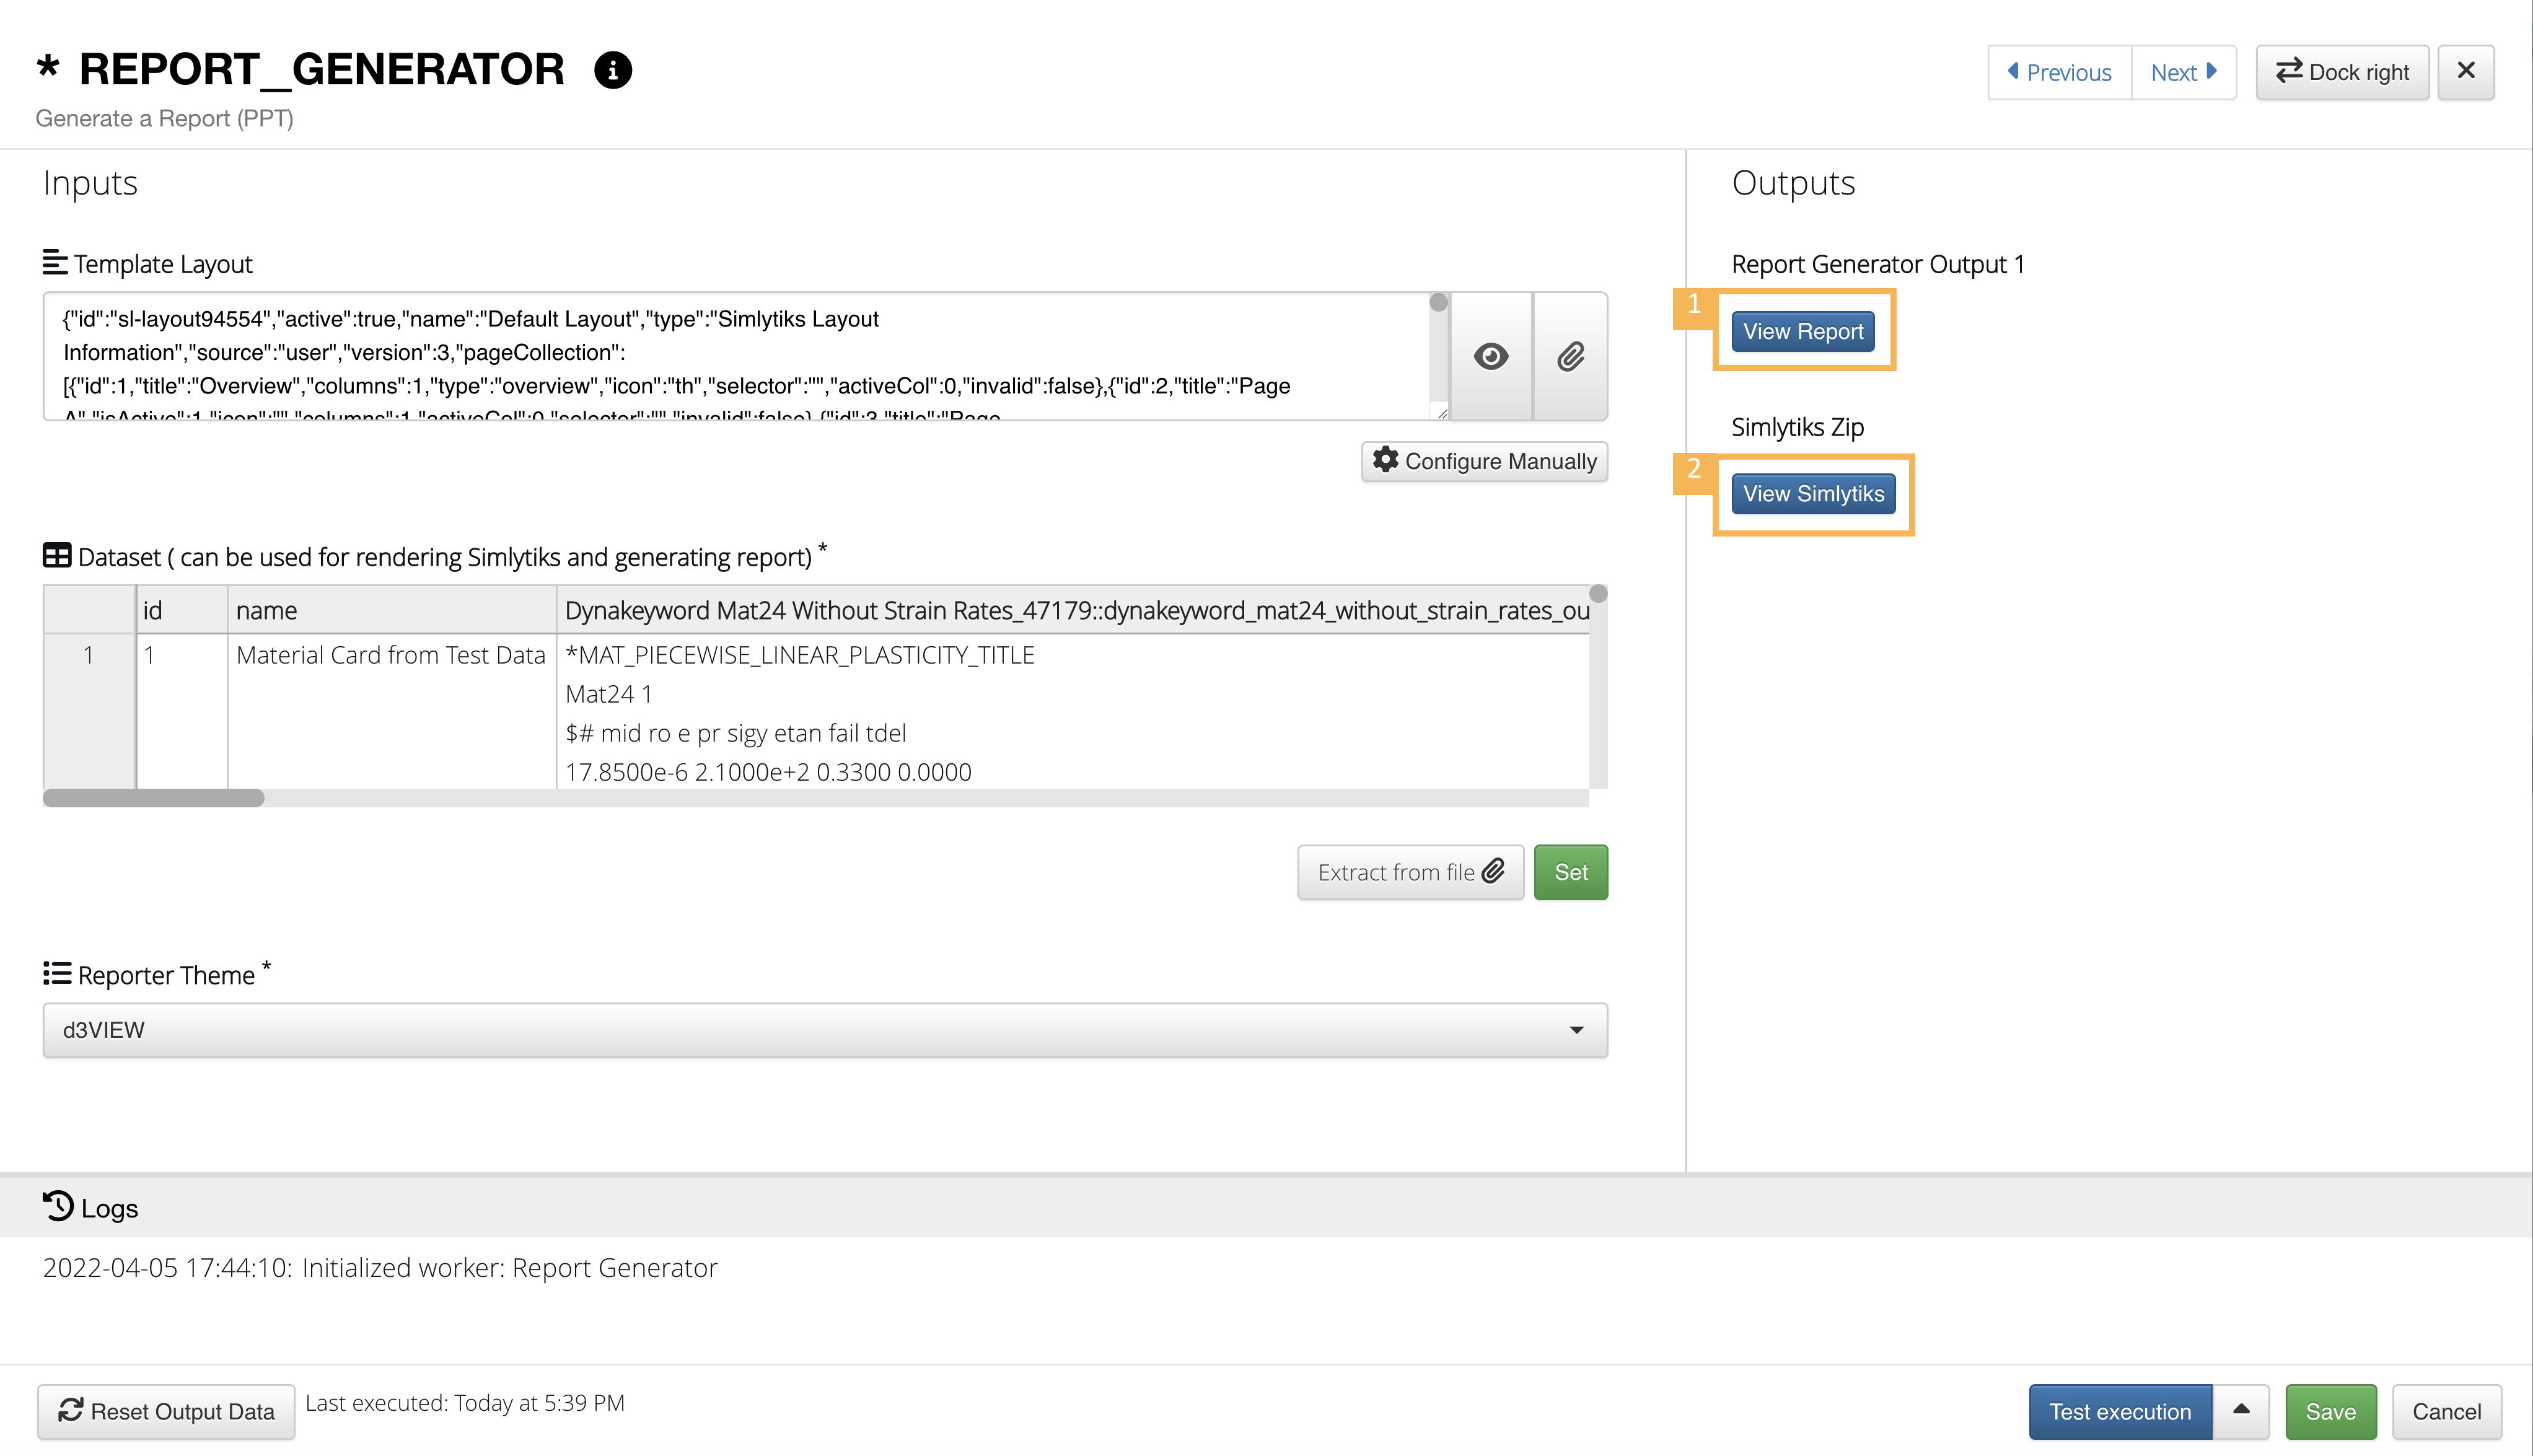Select the Material Card from Test Data cell
Image resolution: width=2533 pixels, height=1456 pixels.
click(x=391, y=655)
